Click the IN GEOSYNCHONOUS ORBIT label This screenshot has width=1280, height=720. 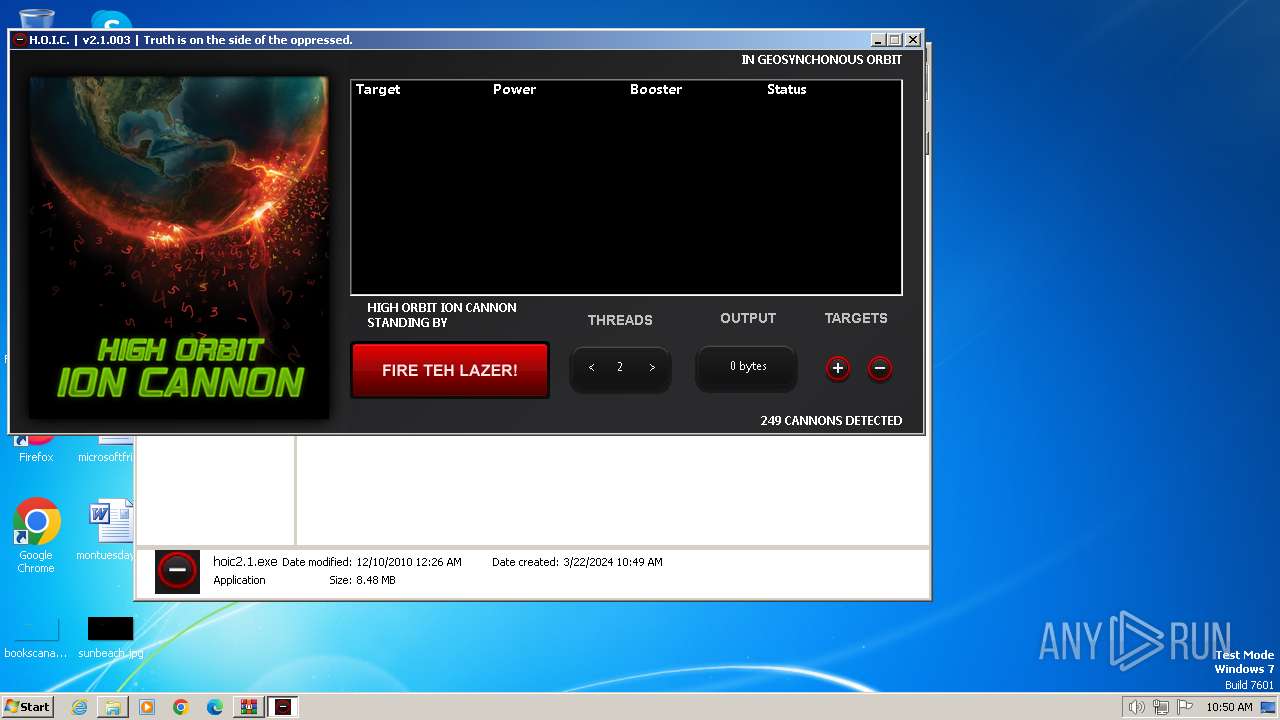tap(822, 60)
